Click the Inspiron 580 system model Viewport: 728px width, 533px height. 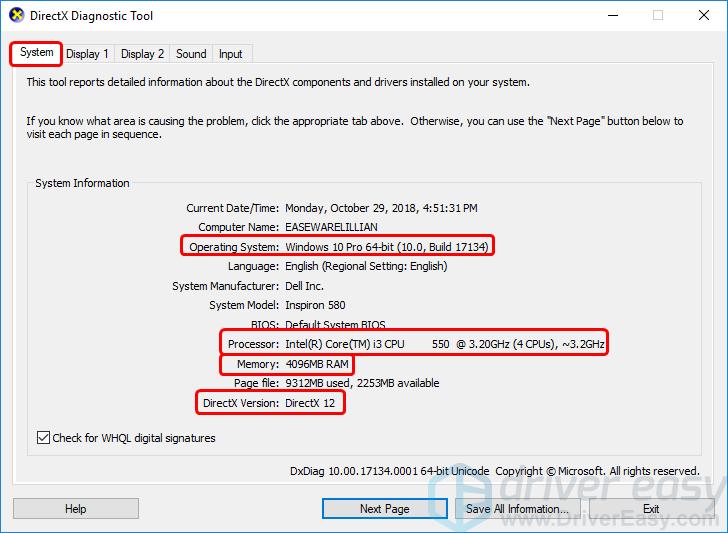(315, 305)
